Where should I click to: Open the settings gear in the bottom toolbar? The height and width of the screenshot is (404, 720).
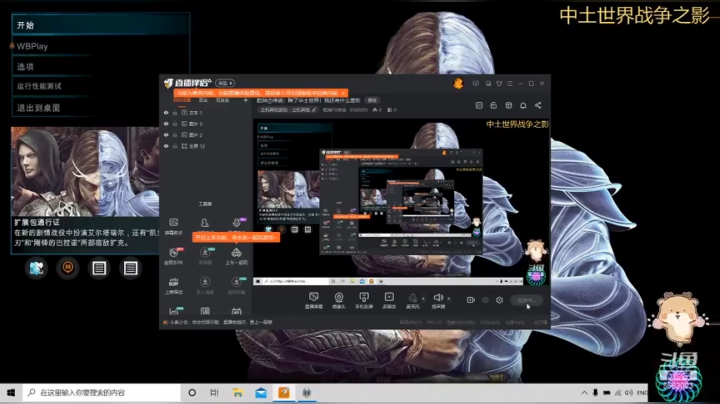pyautogui.click(x=499, y=300)
